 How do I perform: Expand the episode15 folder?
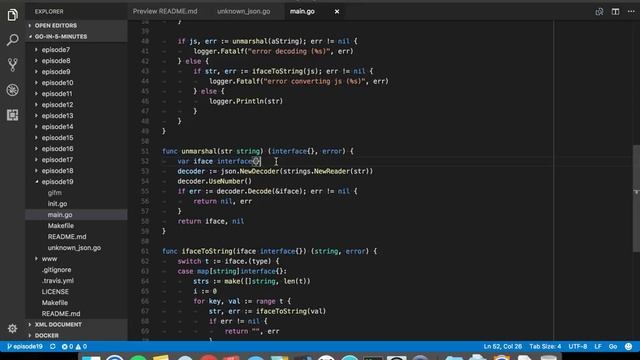(x=57, y=138)
